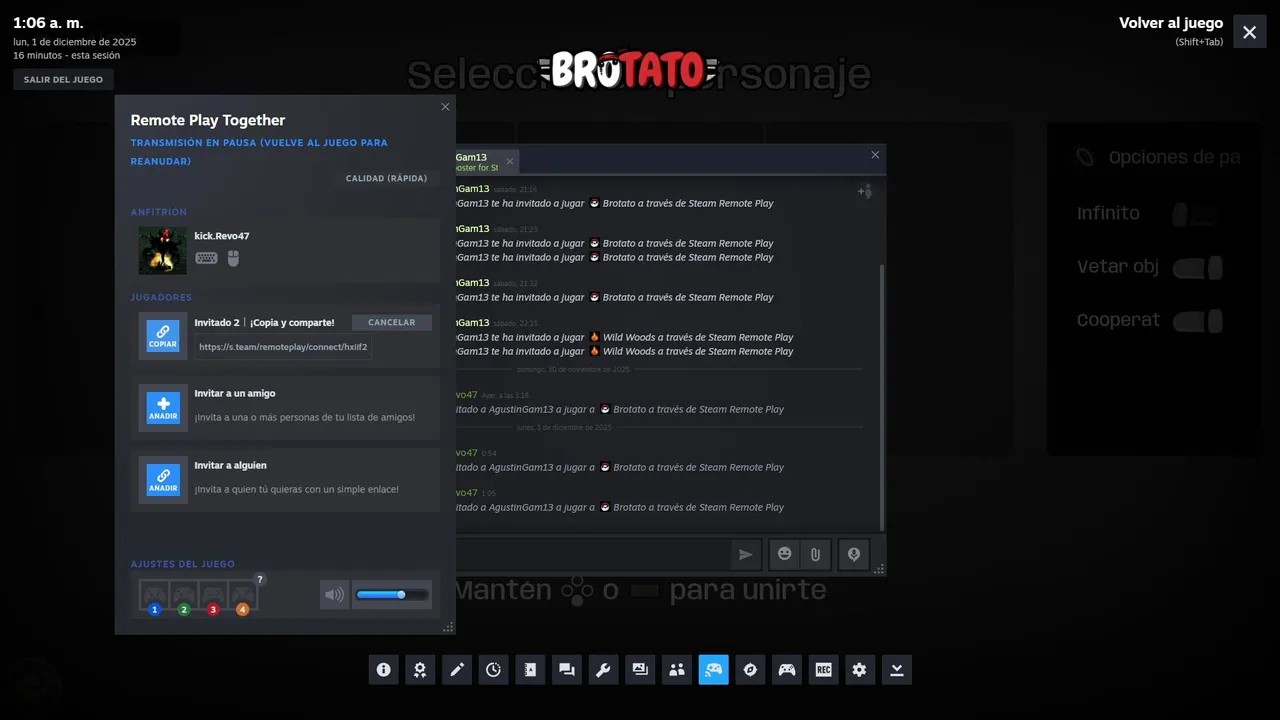The height and width of the screenshot is (720, 1280).
Task: Click SALIR DEL JUEGO button
Action: [63, 80]
